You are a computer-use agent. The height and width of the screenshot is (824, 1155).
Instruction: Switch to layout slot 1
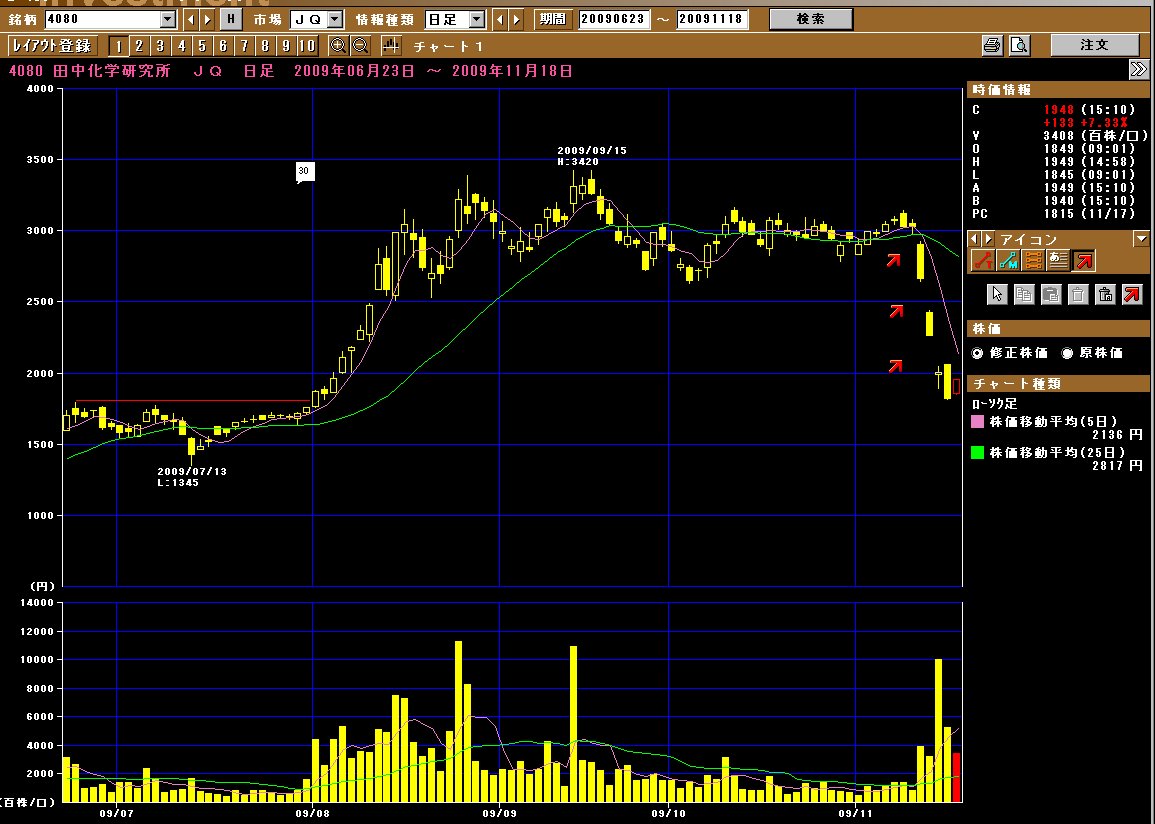118,46
